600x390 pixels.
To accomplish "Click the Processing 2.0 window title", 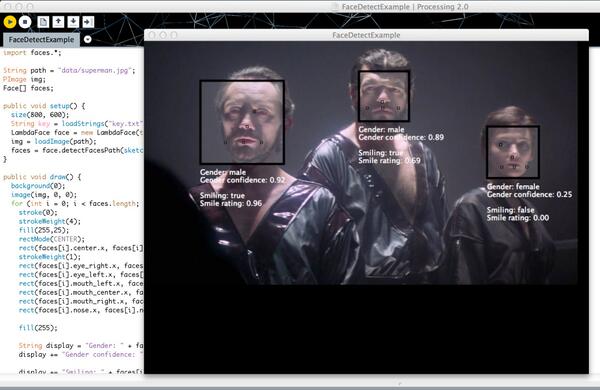I will pyautogui.click(x=405, y=7).
